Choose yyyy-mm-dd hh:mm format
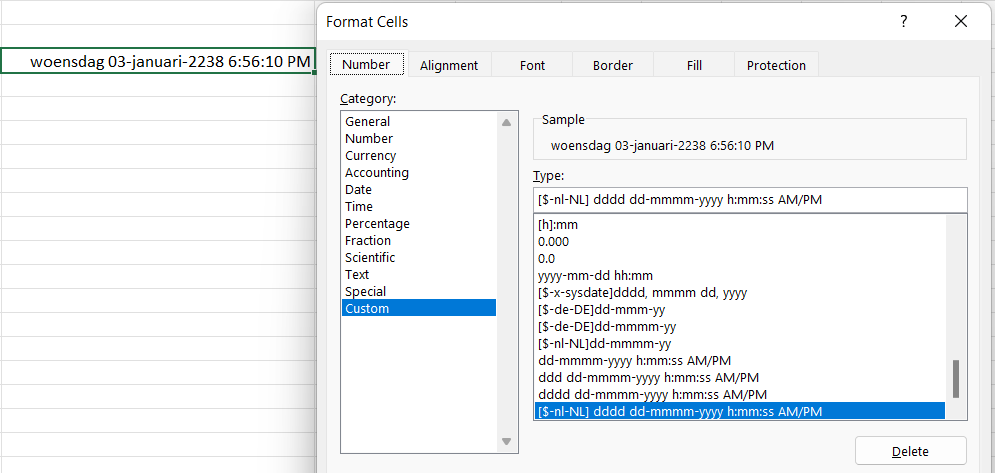Screen dimensions: 995x473 click(594, 276)
